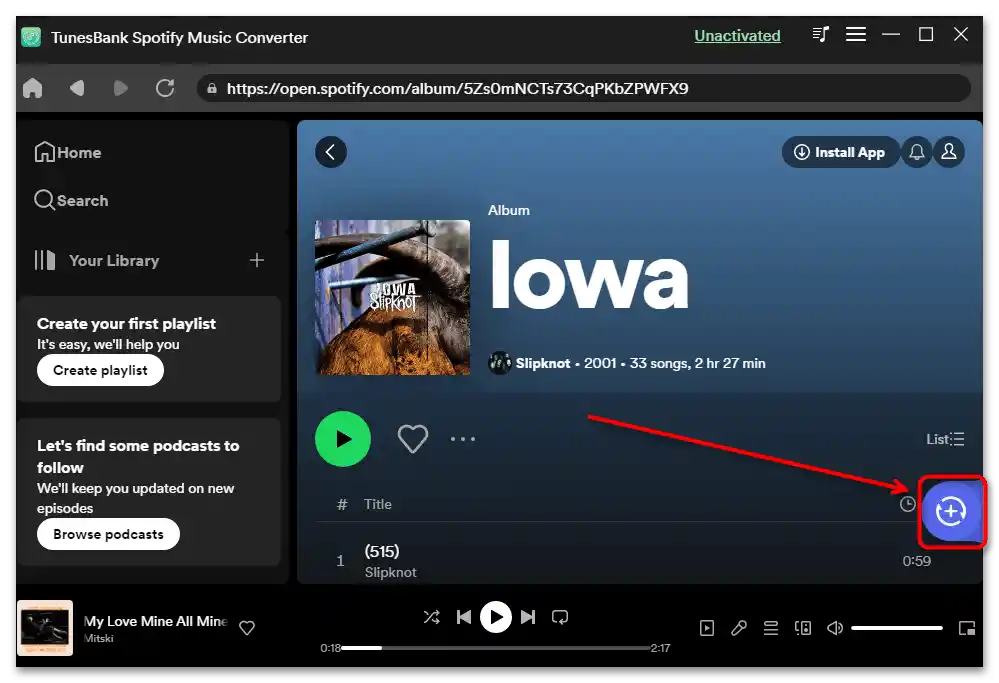This screenshot has width=999, height=683.
Task: Click the Browse podcasts button
Action: click(x=108, y=534)
